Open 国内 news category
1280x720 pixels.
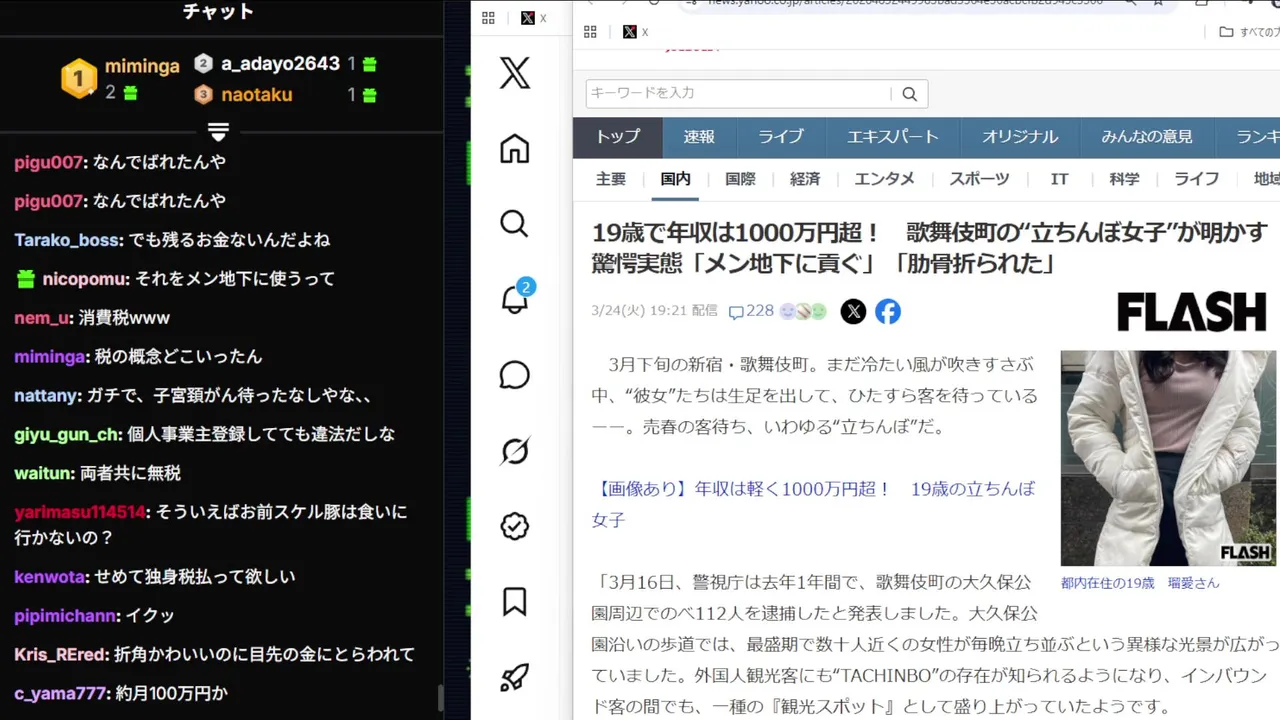pyautogui.click(x=676, y=179)
